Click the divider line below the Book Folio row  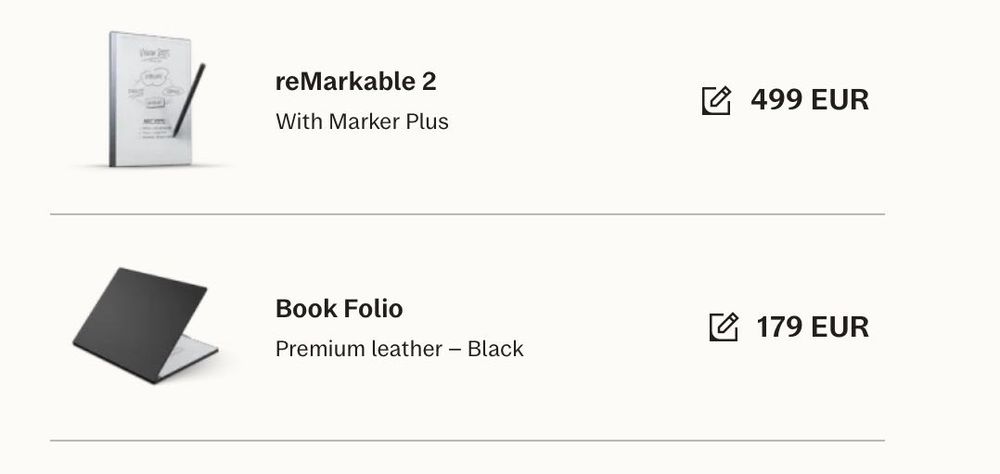467,440
